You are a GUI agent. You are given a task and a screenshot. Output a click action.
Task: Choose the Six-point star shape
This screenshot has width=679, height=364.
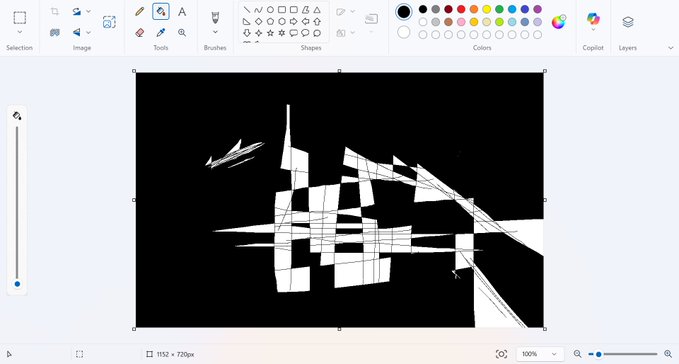pyautogui.click(x=282, y=33)
